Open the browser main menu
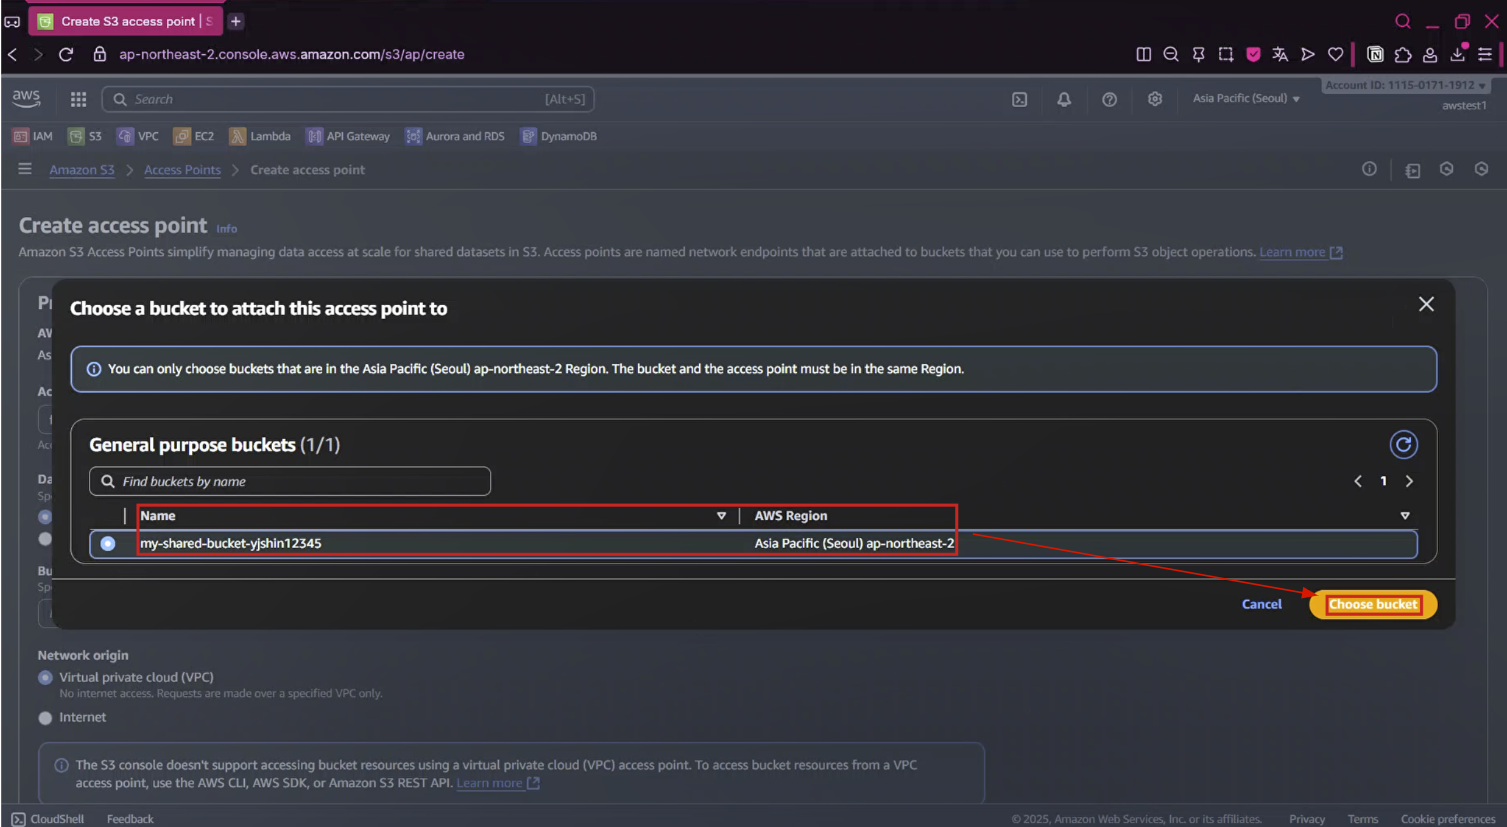 (x=1485, y=54)
